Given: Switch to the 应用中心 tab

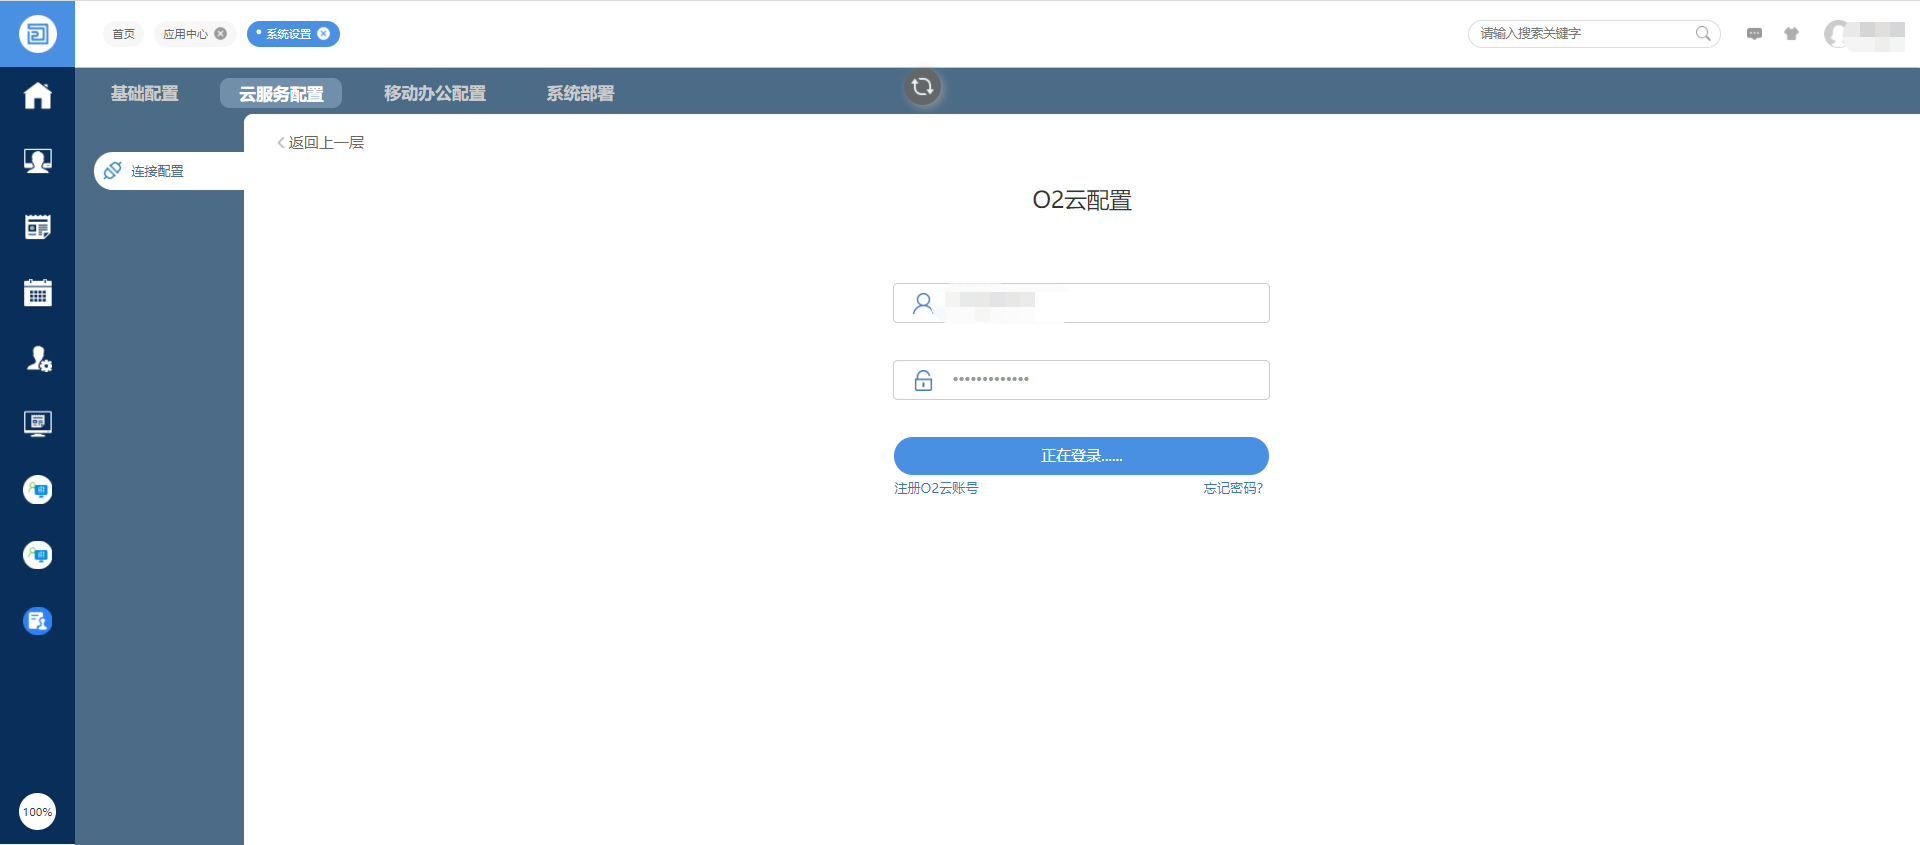Looking at the screenshot, I should pos(186,34).
